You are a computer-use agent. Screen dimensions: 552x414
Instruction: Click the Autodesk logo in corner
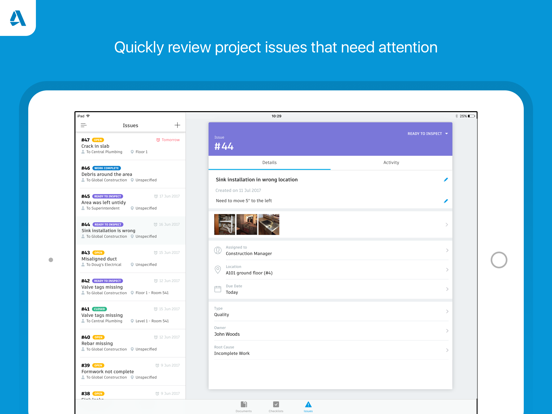(18, 18)
